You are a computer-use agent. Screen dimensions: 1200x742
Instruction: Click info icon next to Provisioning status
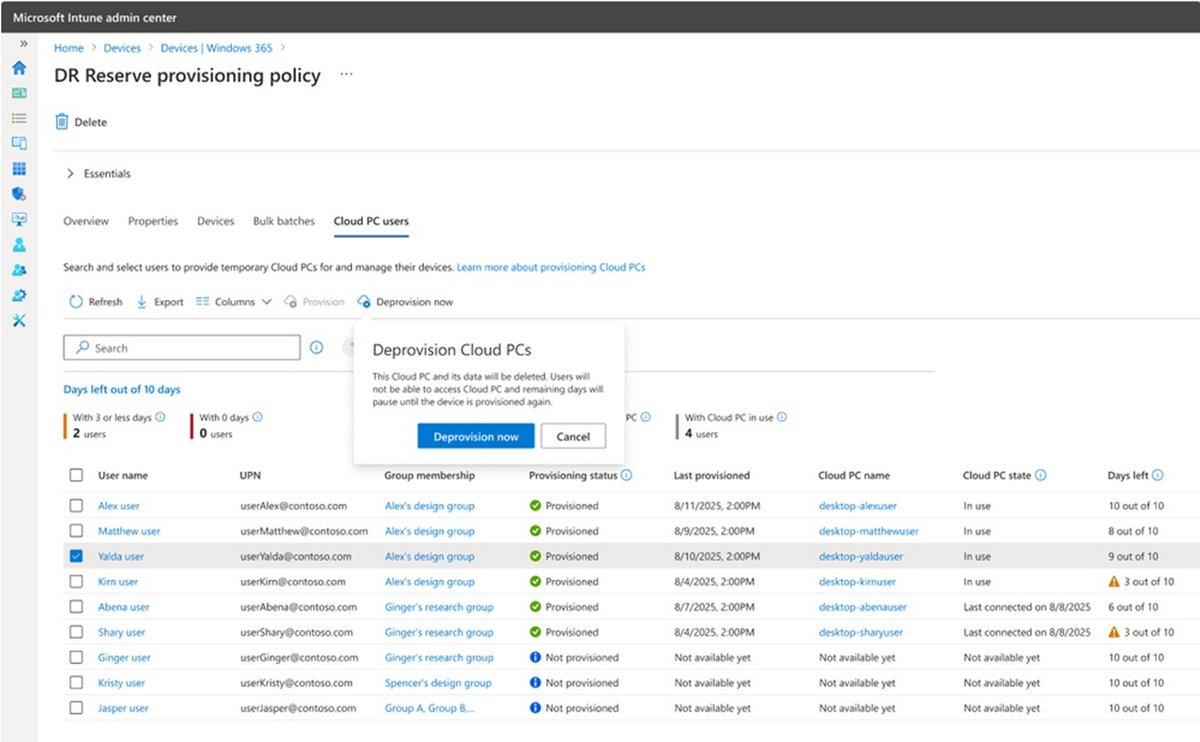626,475
